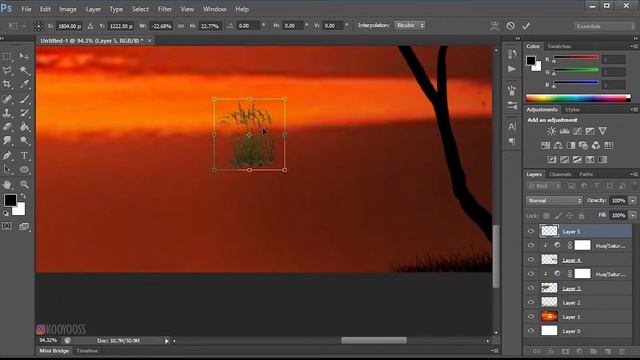Select the Healing Brush tool
Image resolution: width=640 pixels, height=360 pixels.
7,99
